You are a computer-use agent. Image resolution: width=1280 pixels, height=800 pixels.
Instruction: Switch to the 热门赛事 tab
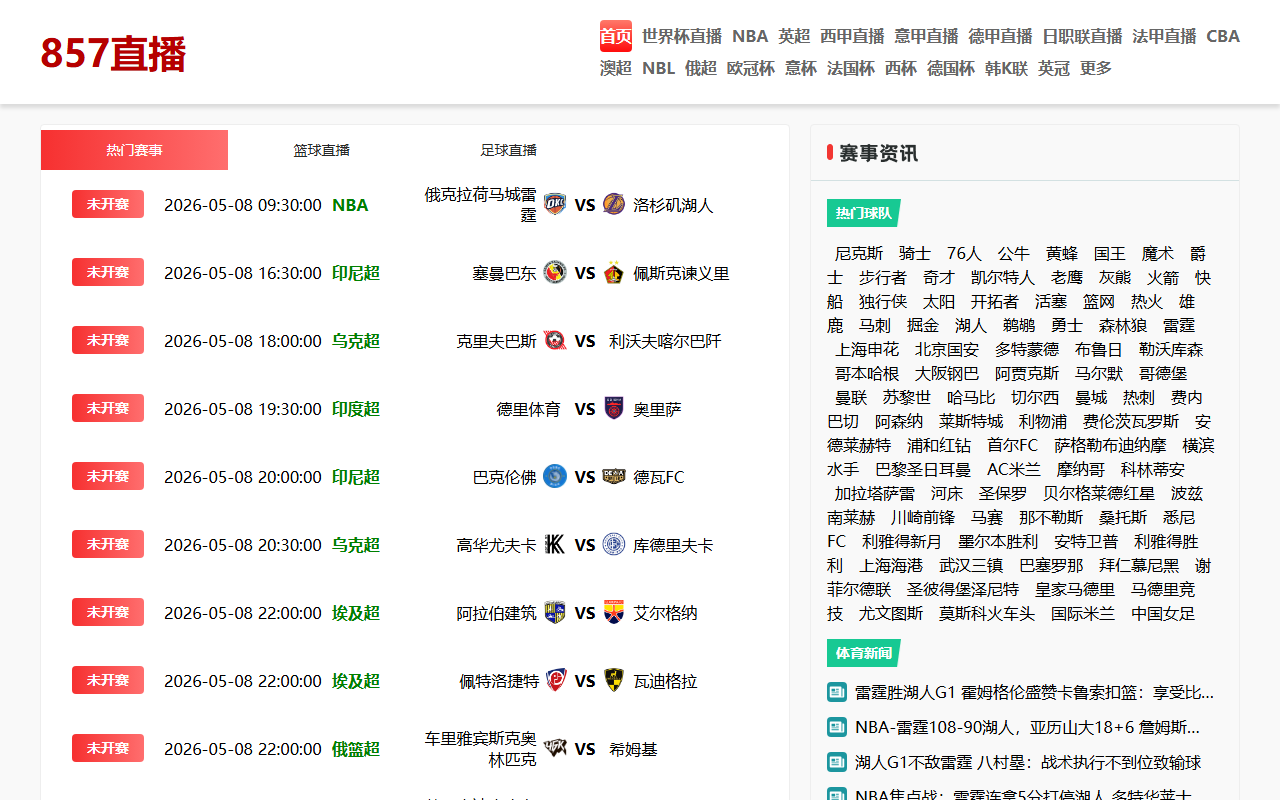click(134, 150)
